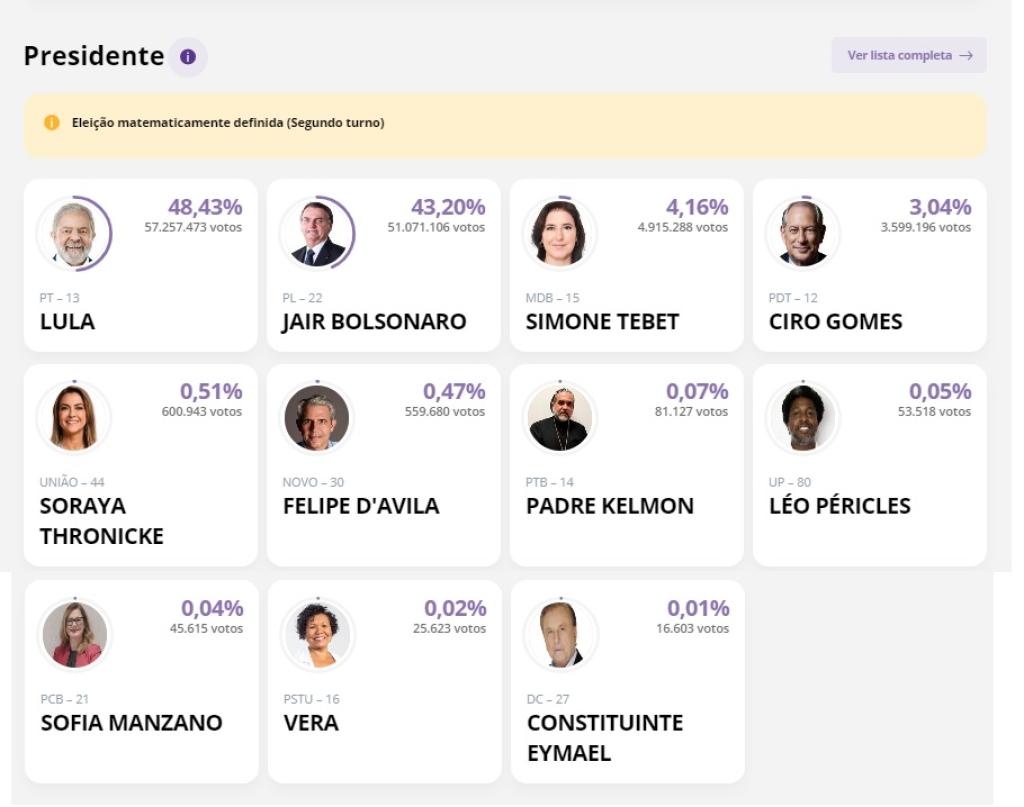Click the info icon beside Presidente
Viewport: 1024px width, 807px height.
point(187,57)
